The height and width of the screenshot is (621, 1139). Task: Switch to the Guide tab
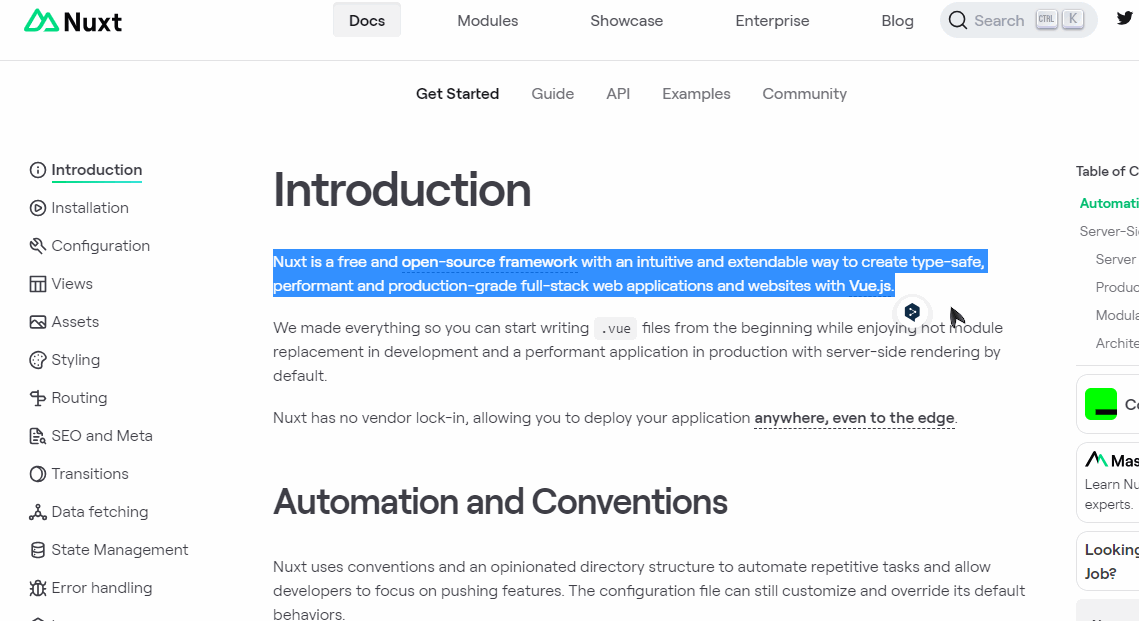[553, 94]
